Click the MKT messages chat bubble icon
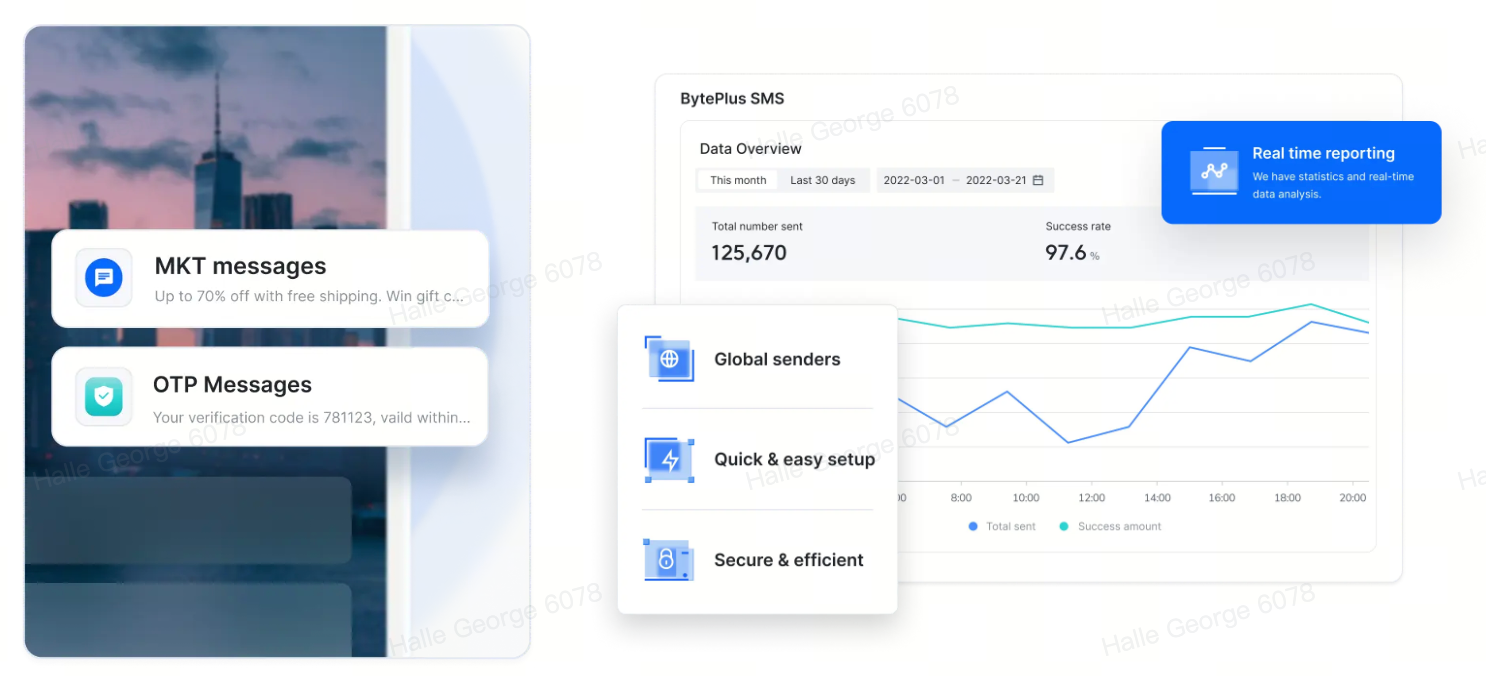This screenshot has width=1486, height=676. click(104, 278)
